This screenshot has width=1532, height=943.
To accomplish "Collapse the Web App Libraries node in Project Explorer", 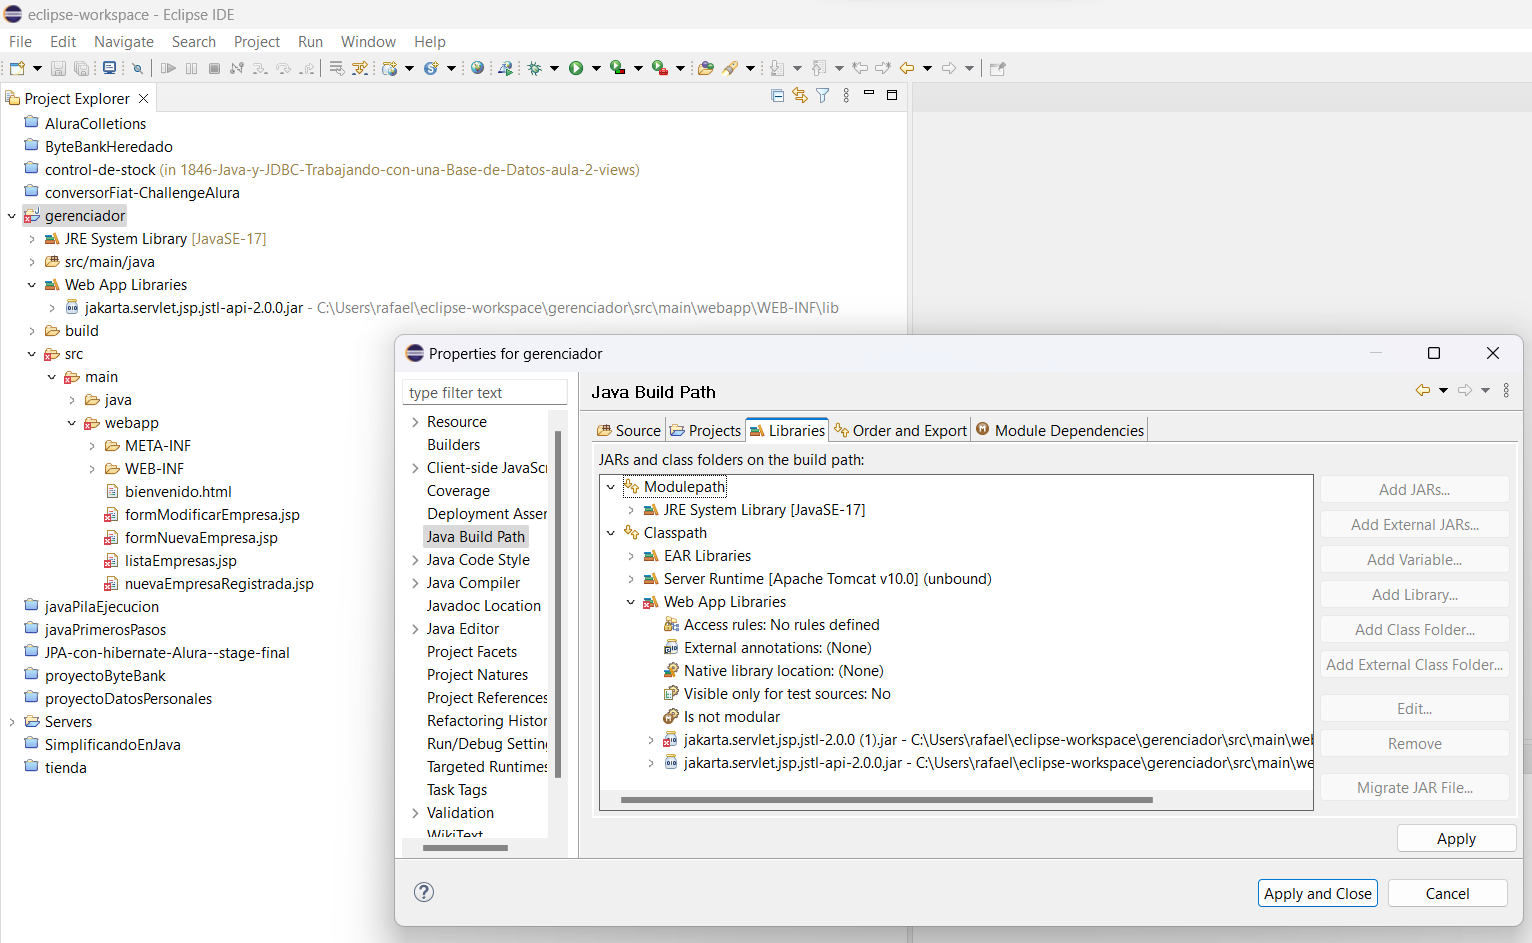I will 32,285.
